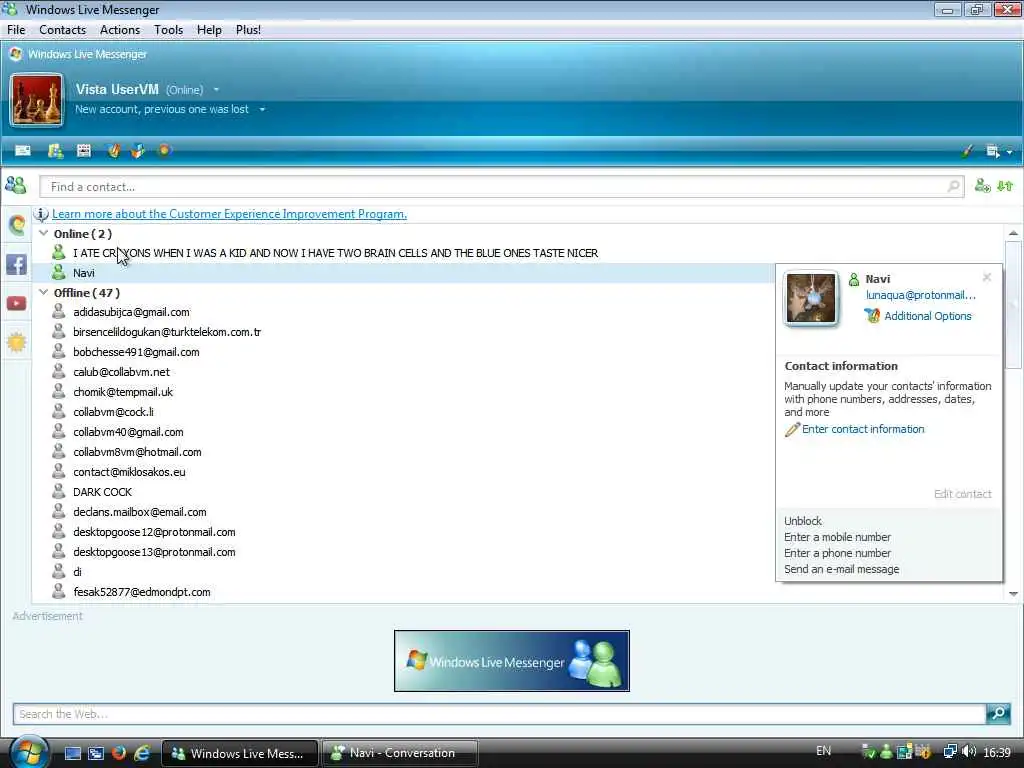Click Enter a mobile number
The height and width of the screenshot is (768, 1024).
(x=837, y=537)
